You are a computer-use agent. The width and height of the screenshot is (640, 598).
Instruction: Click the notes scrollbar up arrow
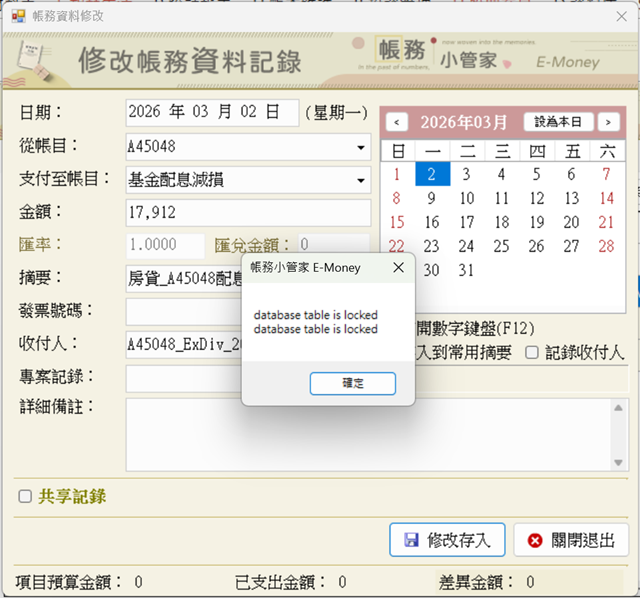(x=618, y=408)
